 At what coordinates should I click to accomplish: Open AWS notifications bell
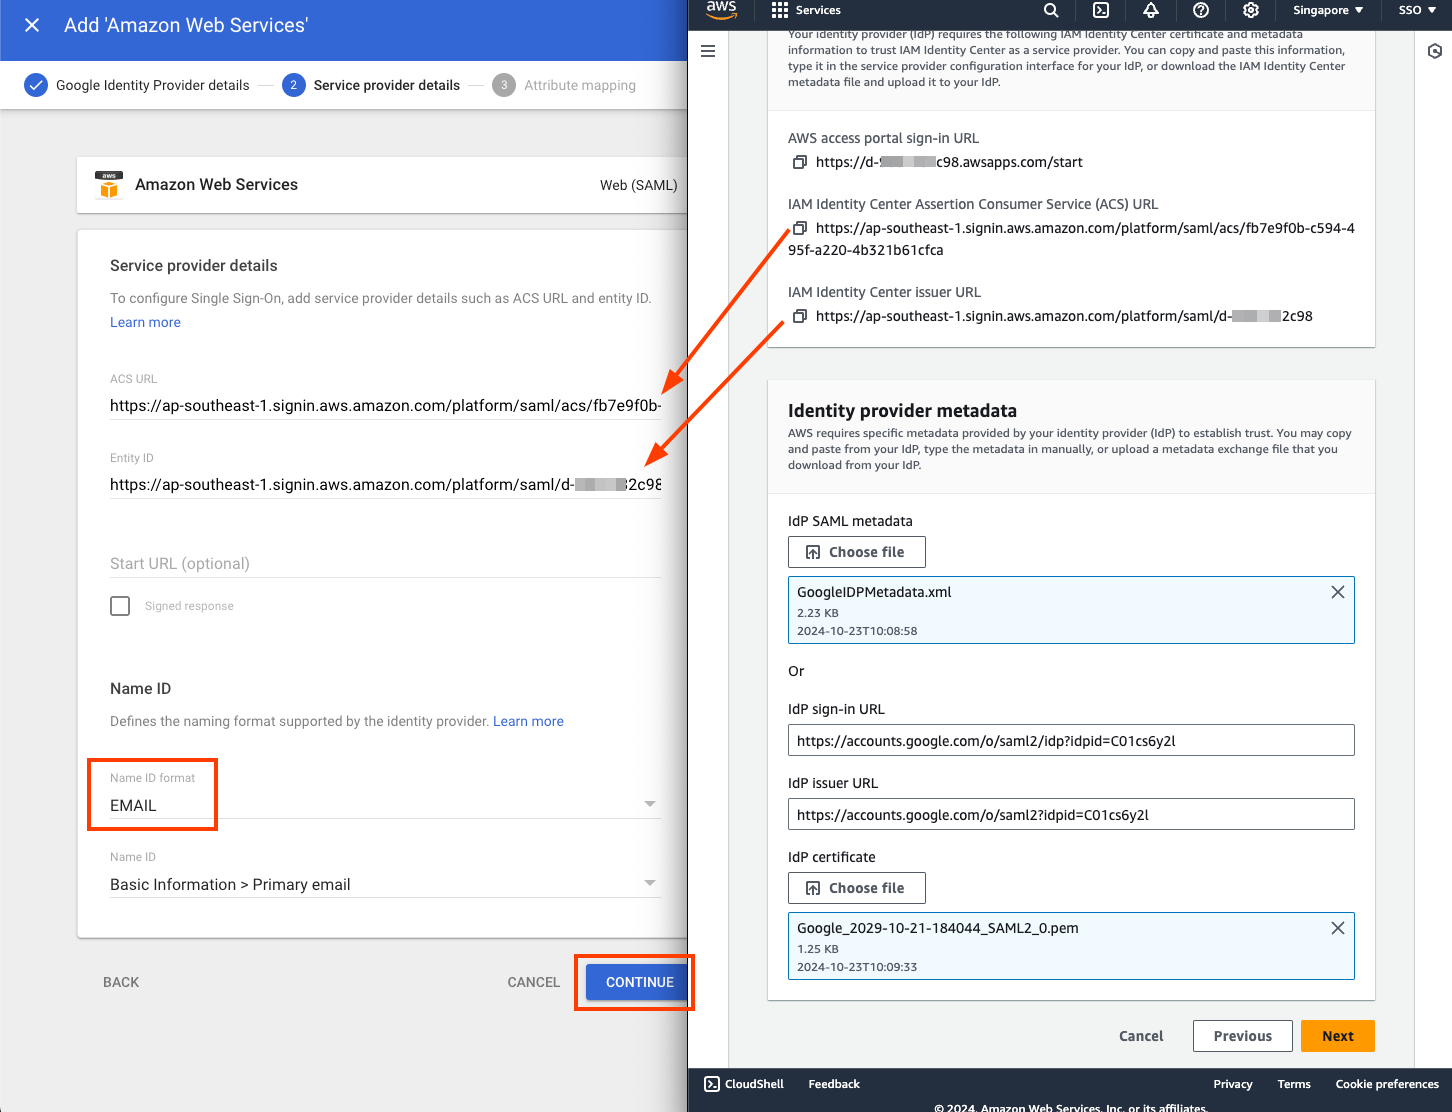[1151, 10]
